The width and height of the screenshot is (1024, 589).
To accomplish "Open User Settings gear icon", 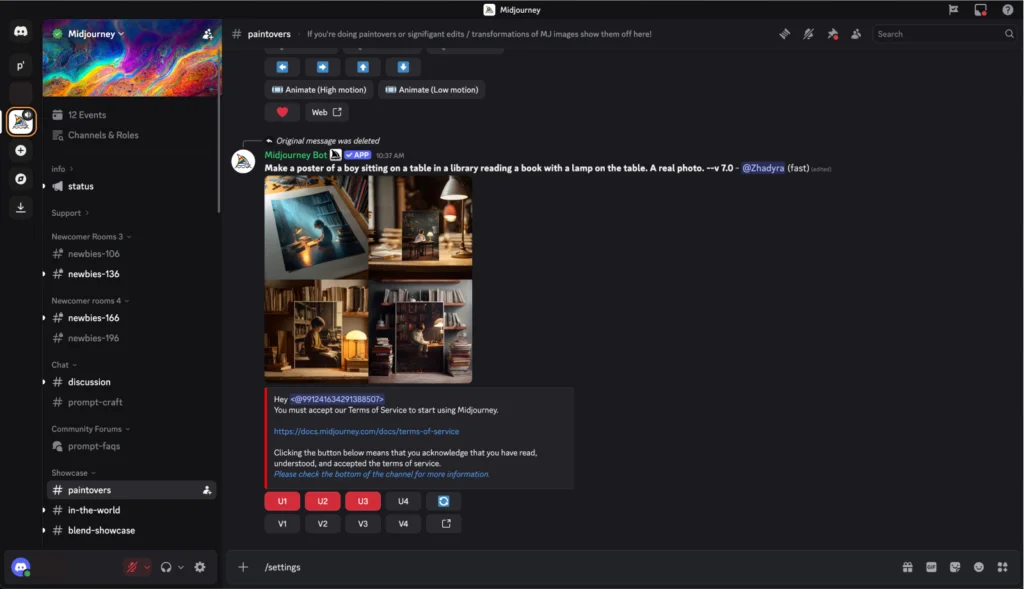I will [x=200, y=567].
